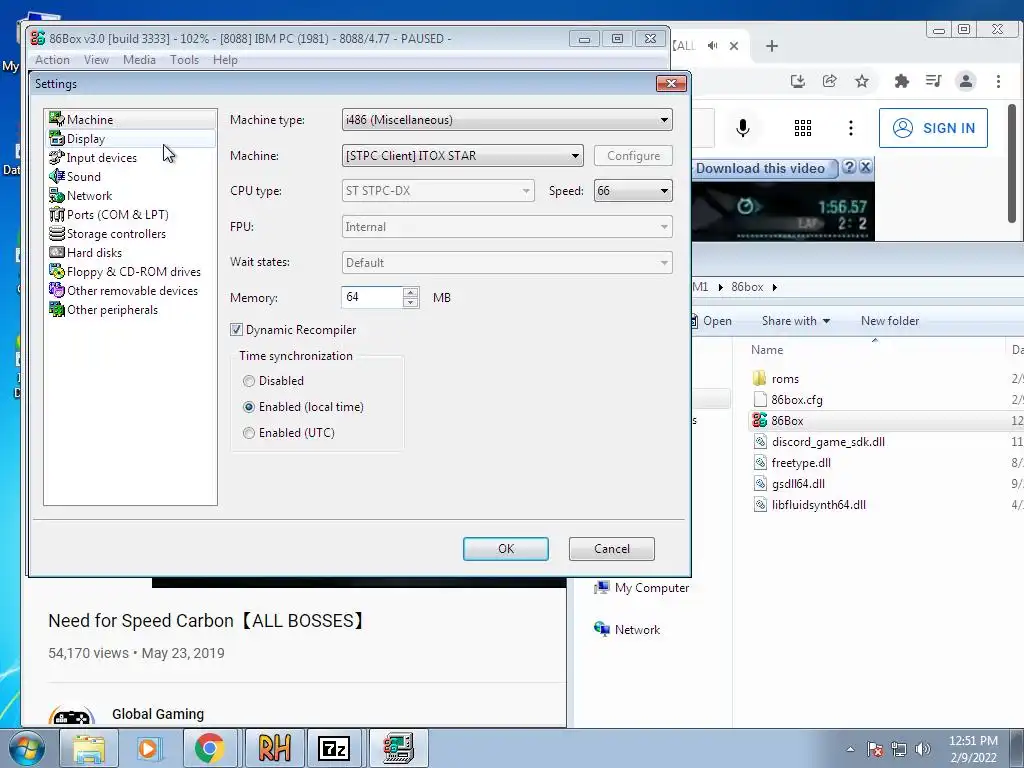The image size is (1024, 768).
Task: Select Ports (COM & LPT) category
Action: pos(117,214)
